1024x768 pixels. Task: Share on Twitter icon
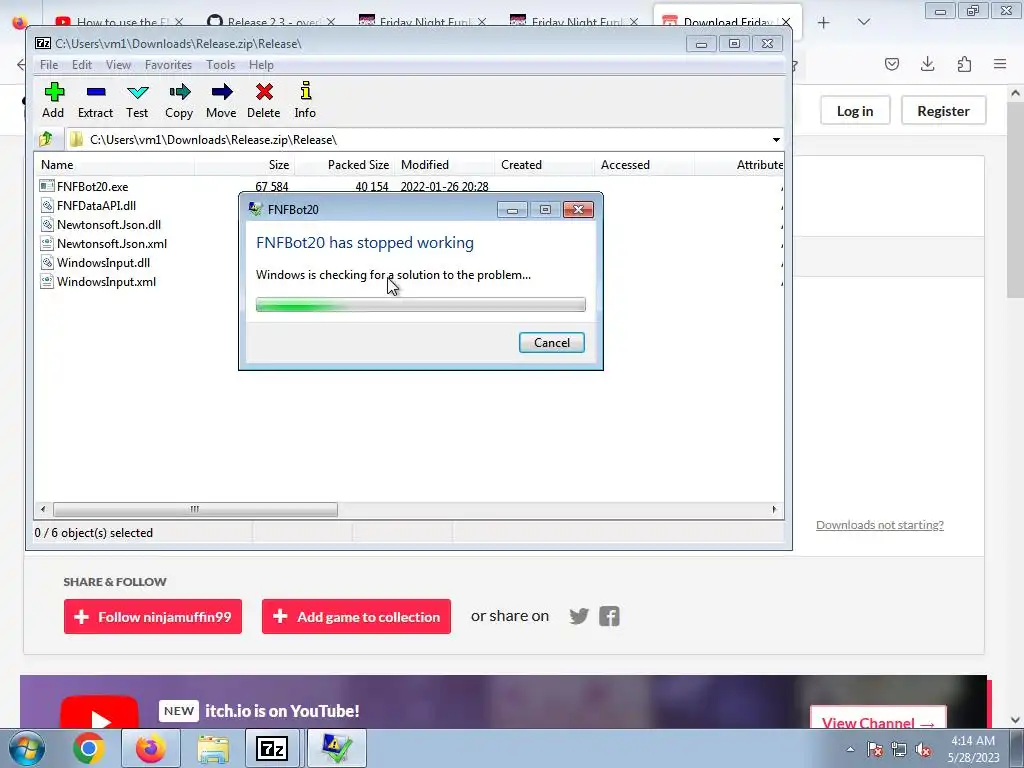(x=579, y=616)
